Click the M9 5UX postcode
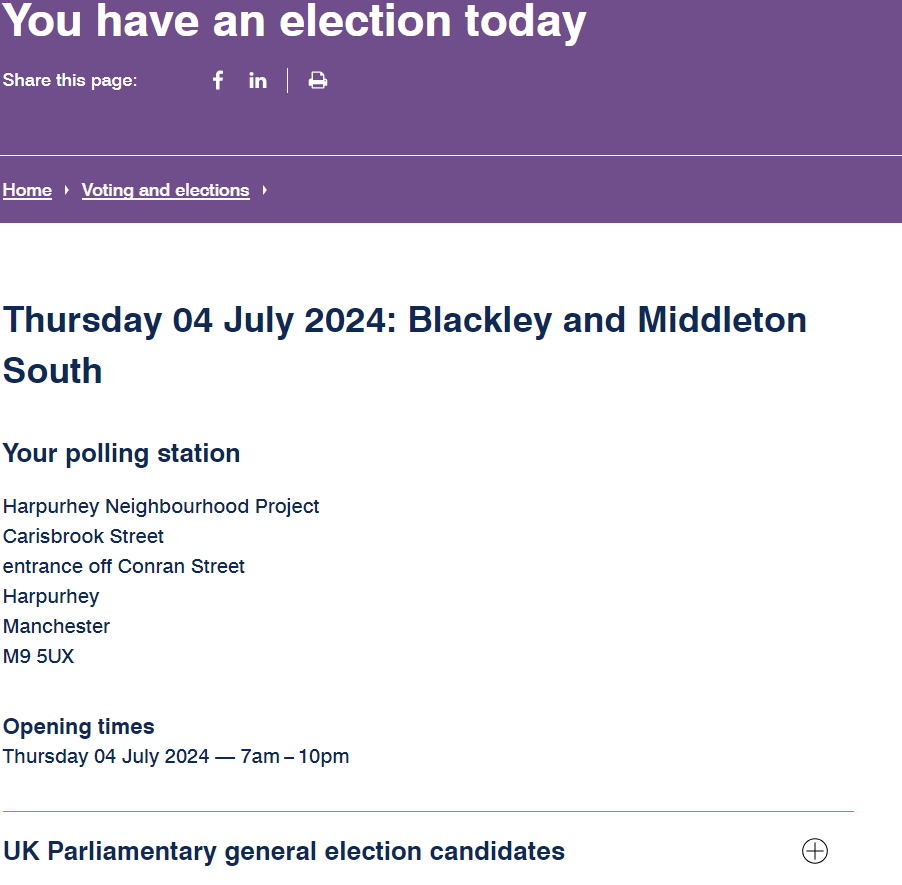Viewport: 902px width, 885px height. pos(39,656)
